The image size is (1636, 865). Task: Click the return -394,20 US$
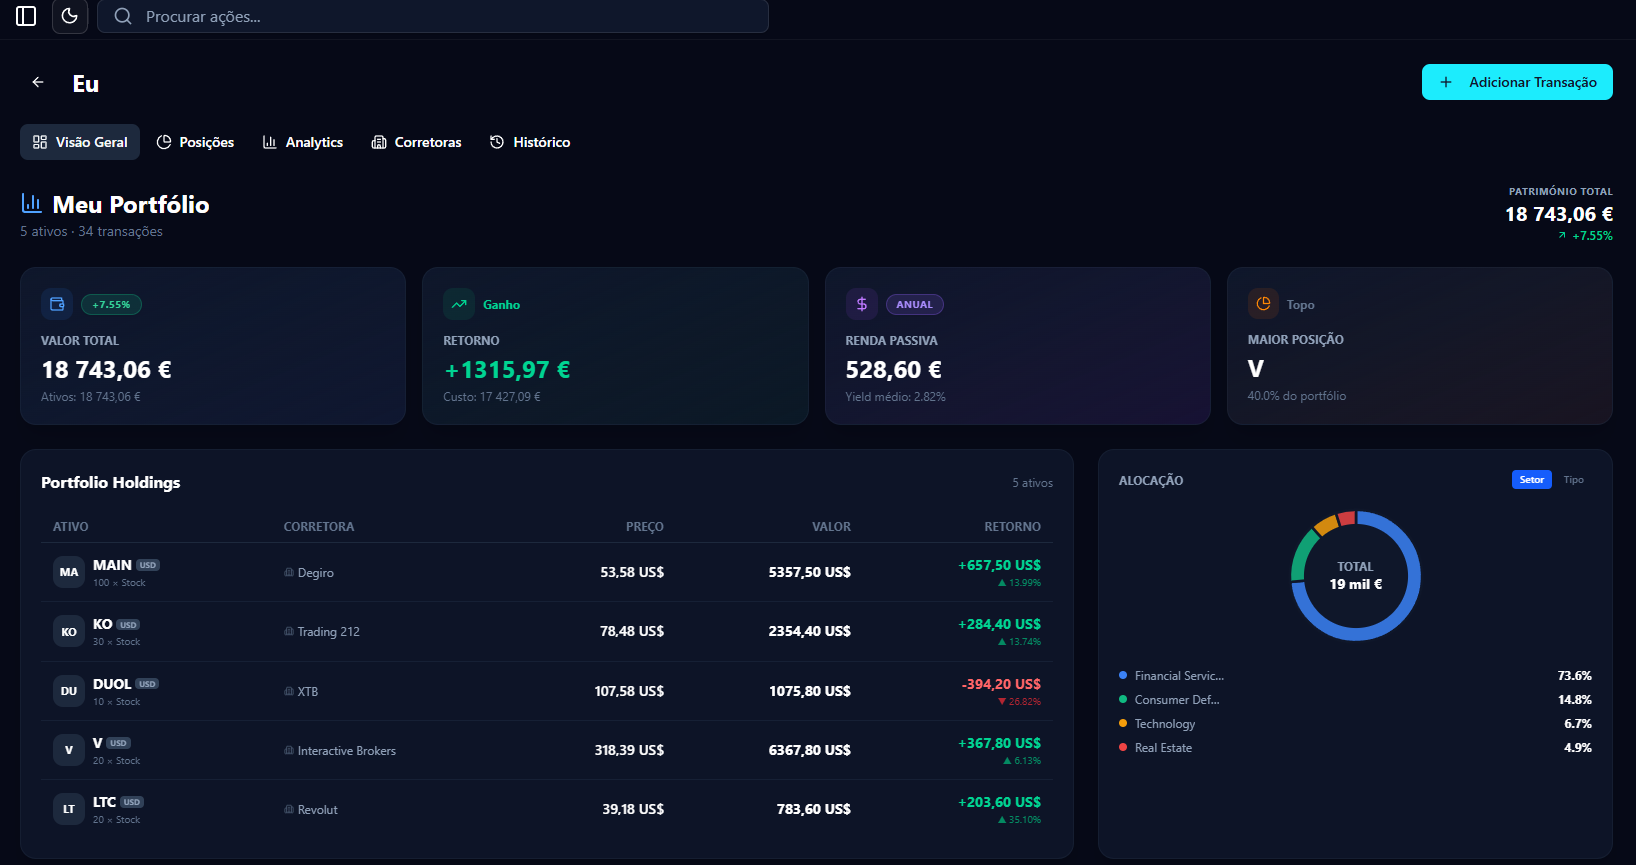point(1001,684)
